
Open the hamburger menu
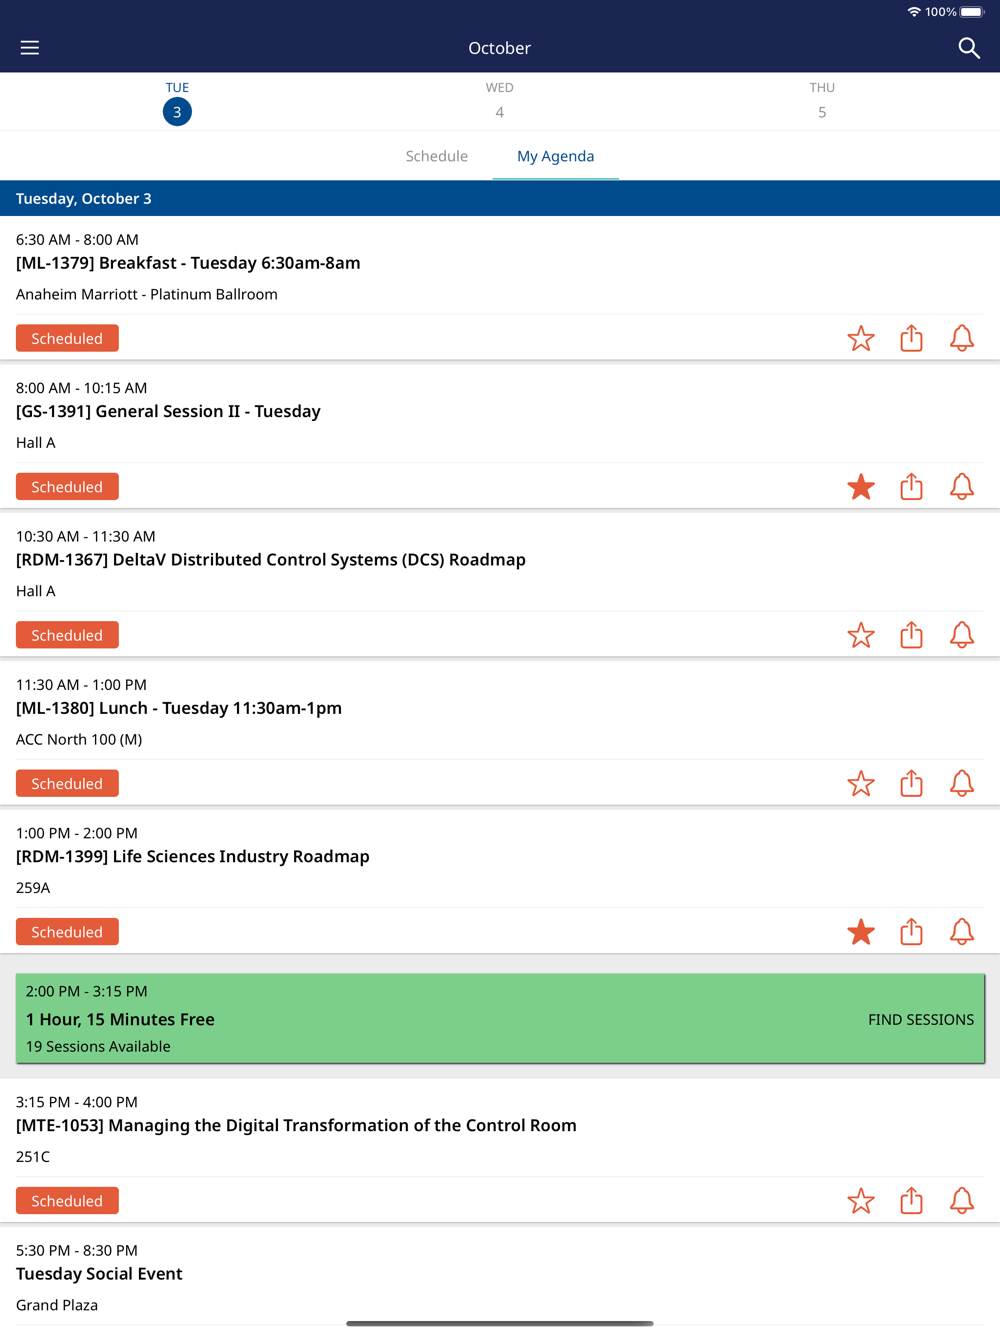point(30,48)
